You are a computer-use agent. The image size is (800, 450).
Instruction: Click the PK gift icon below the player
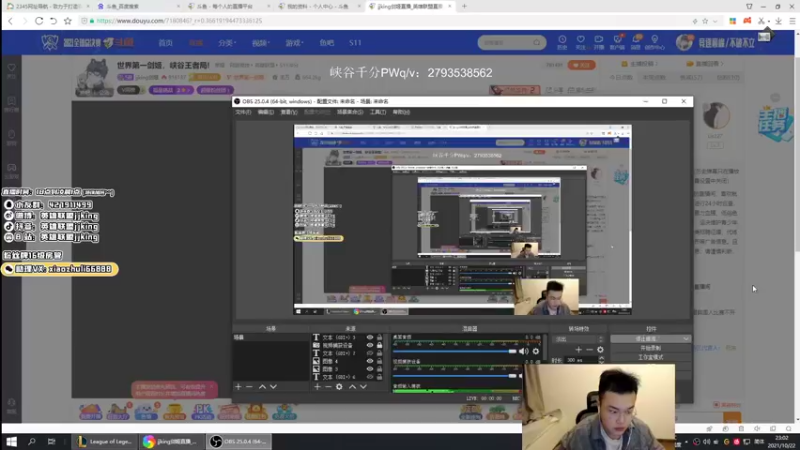[202, 411]
